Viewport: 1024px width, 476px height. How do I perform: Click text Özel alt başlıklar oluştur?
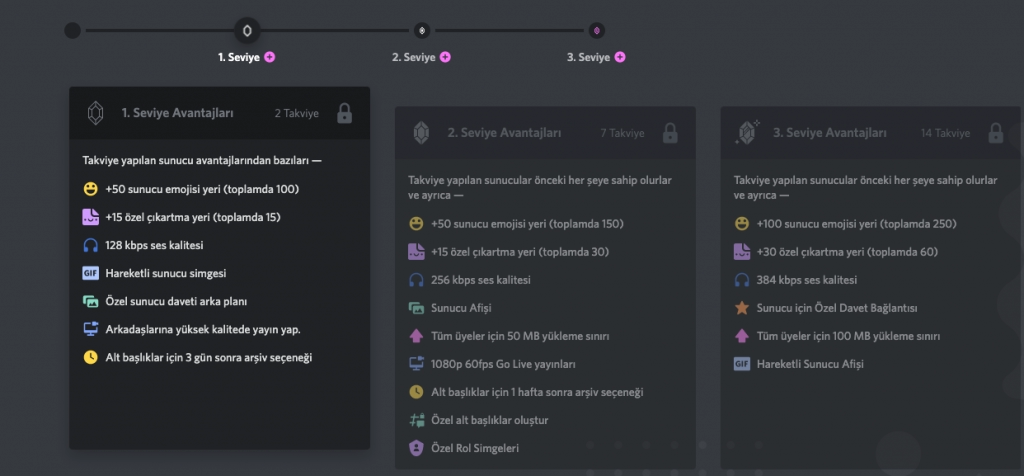click(x=490, y=420)
